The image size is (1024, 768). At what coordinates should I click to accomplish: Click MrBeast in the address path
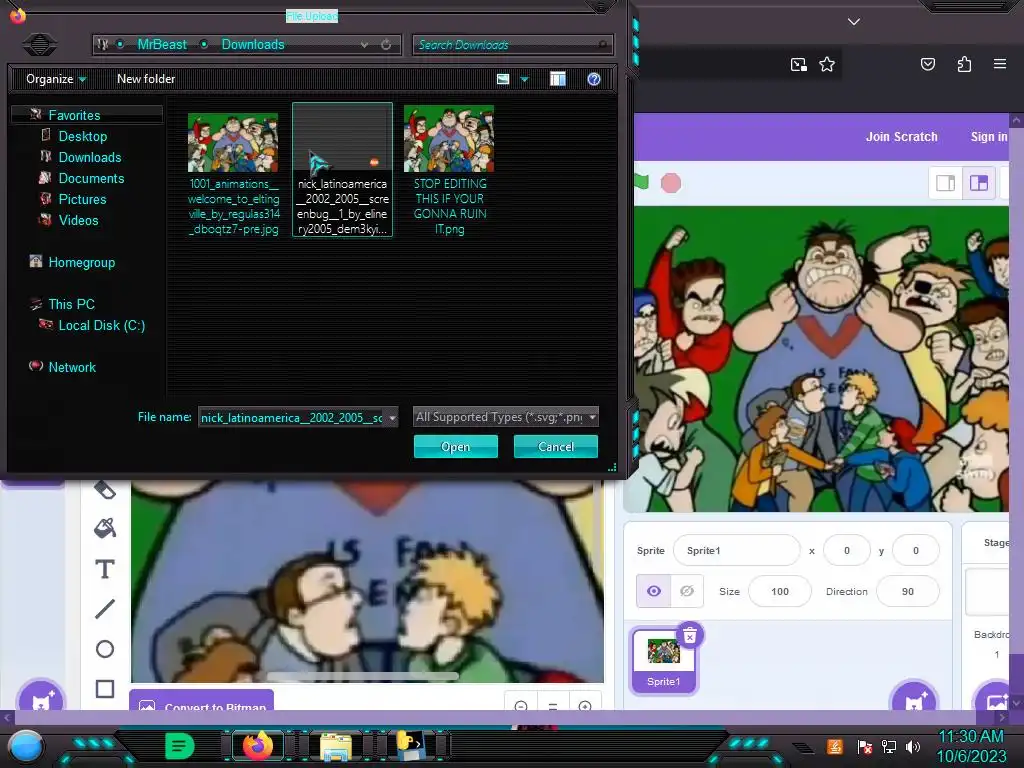pyautogui.click(x=162, y=44)
